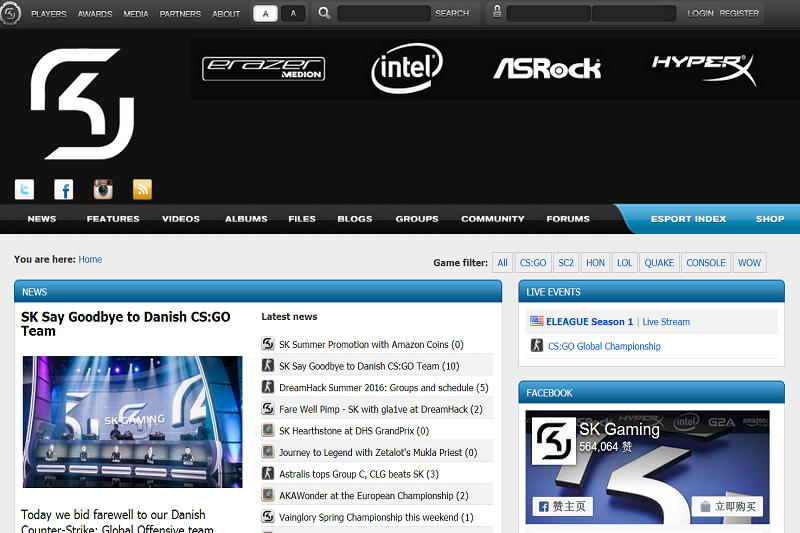Click icon beside DreamHack Summer 2016 news

pos(268,387)
